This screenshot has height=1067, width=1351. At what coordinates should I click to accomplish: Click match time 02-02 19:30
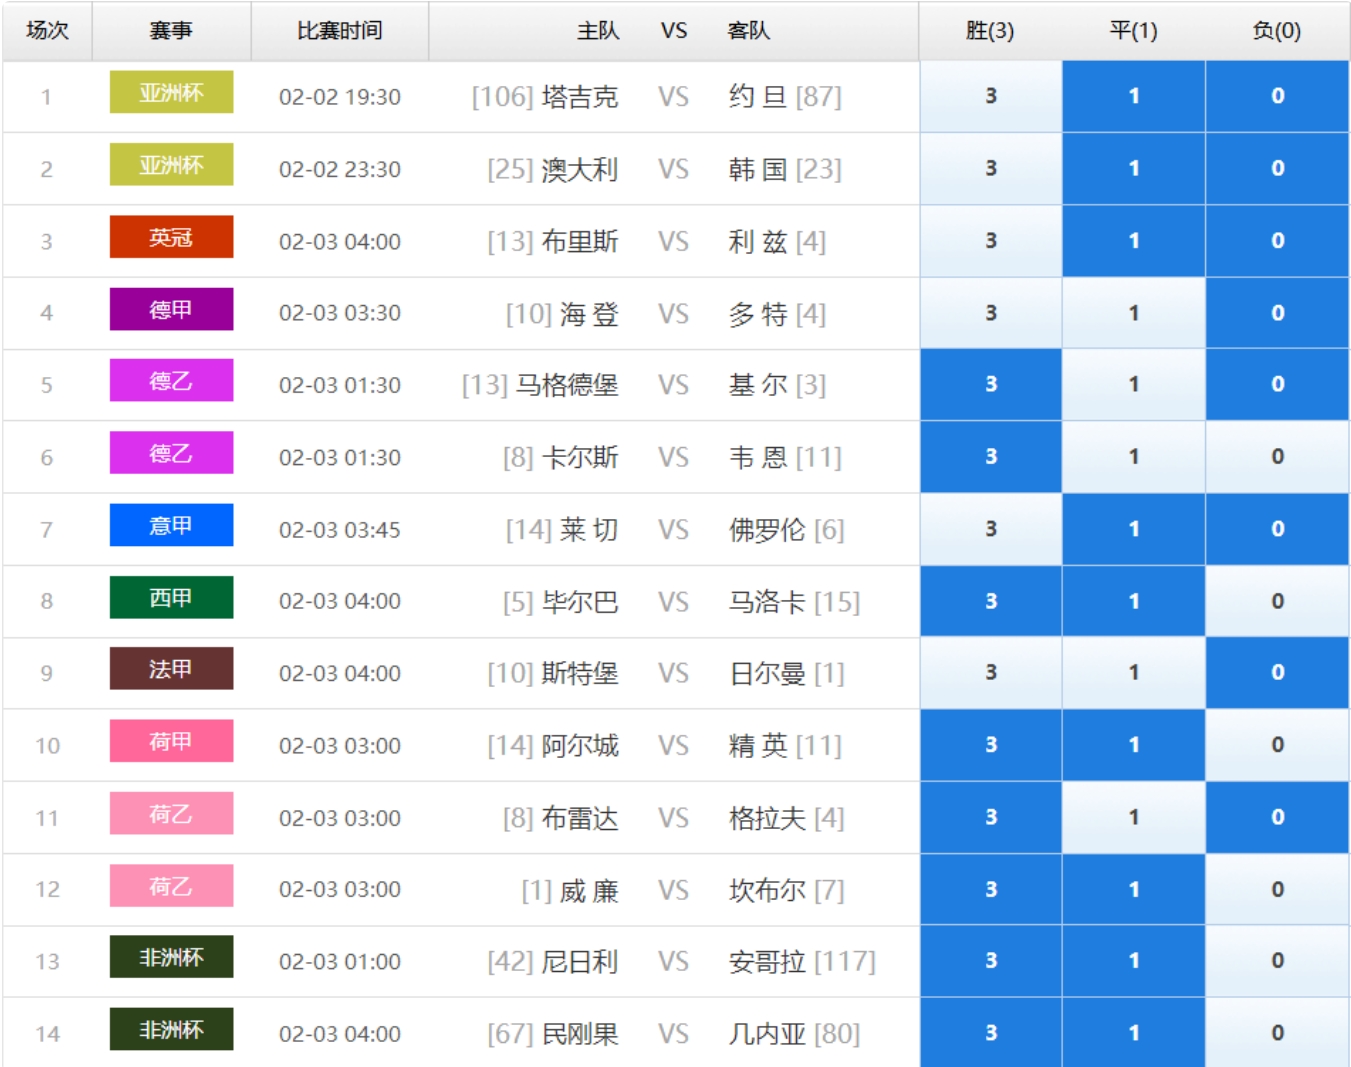pos(340,97)
